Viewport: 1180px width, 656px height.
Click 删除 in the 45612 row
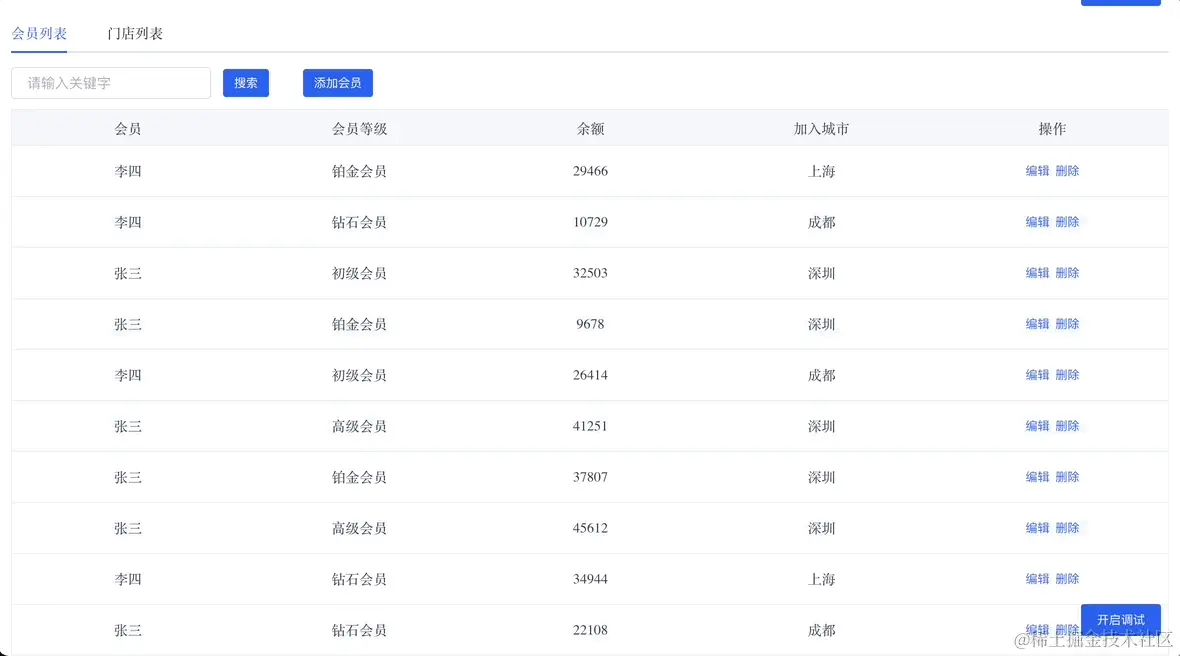tap(1067, 528)
